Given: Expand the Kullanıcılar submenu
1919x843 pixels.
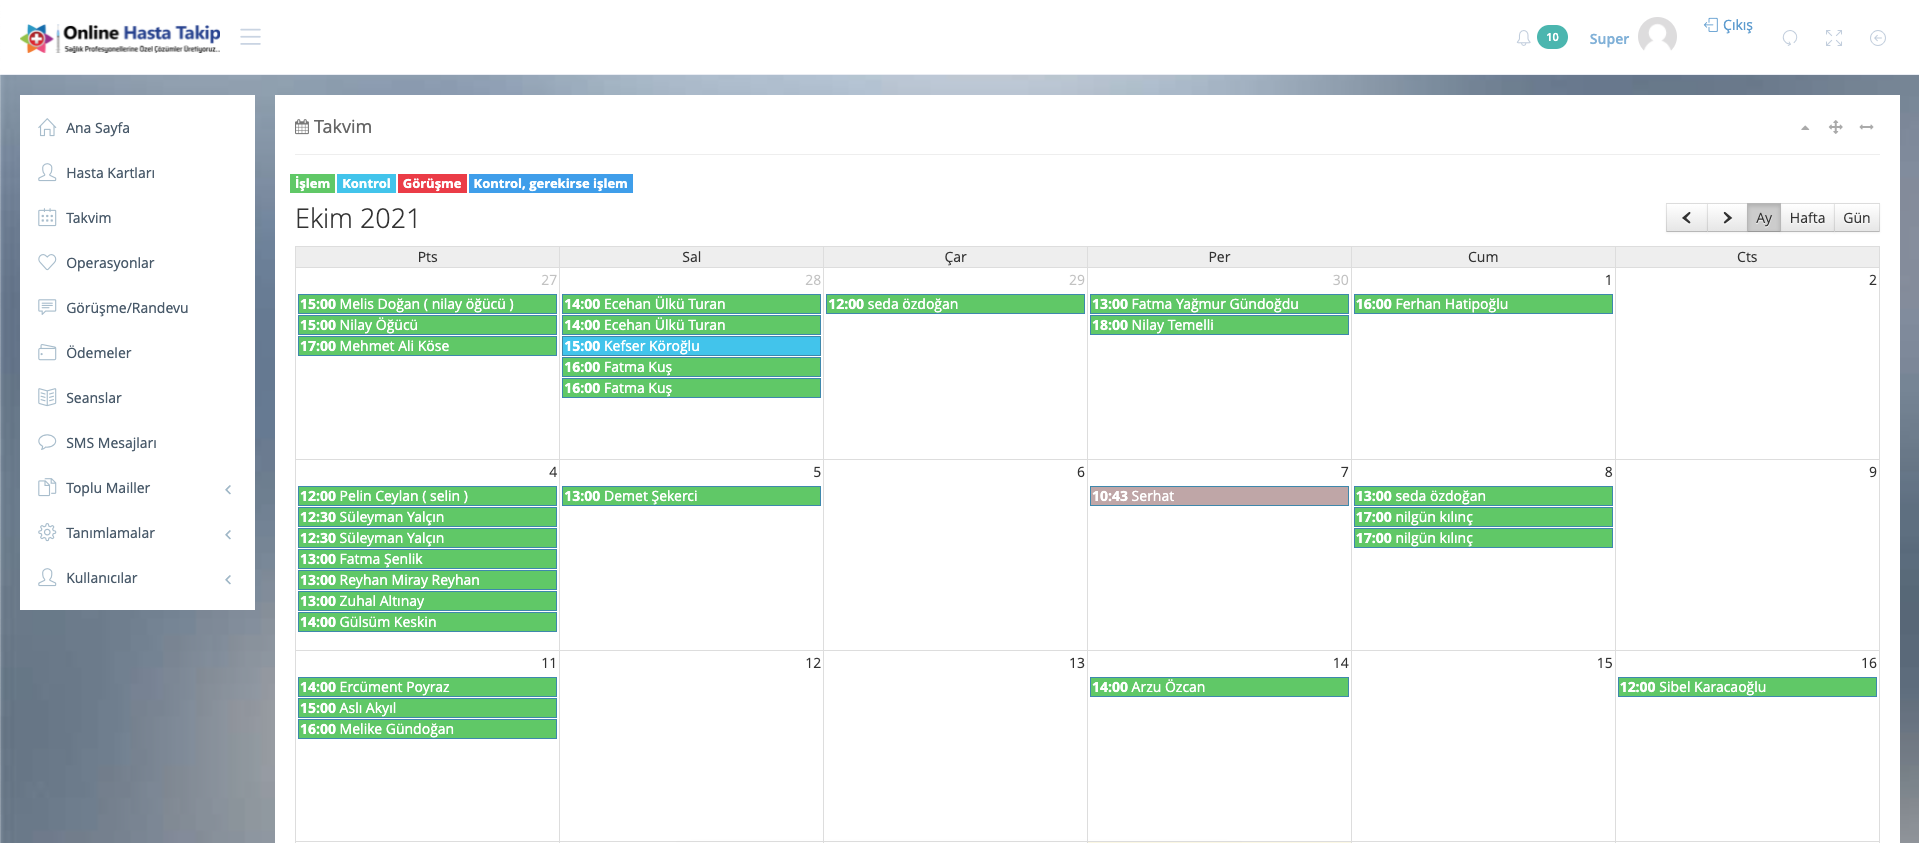Looking at the screenshot, I should pyautogui.click(x=228, y=579).
